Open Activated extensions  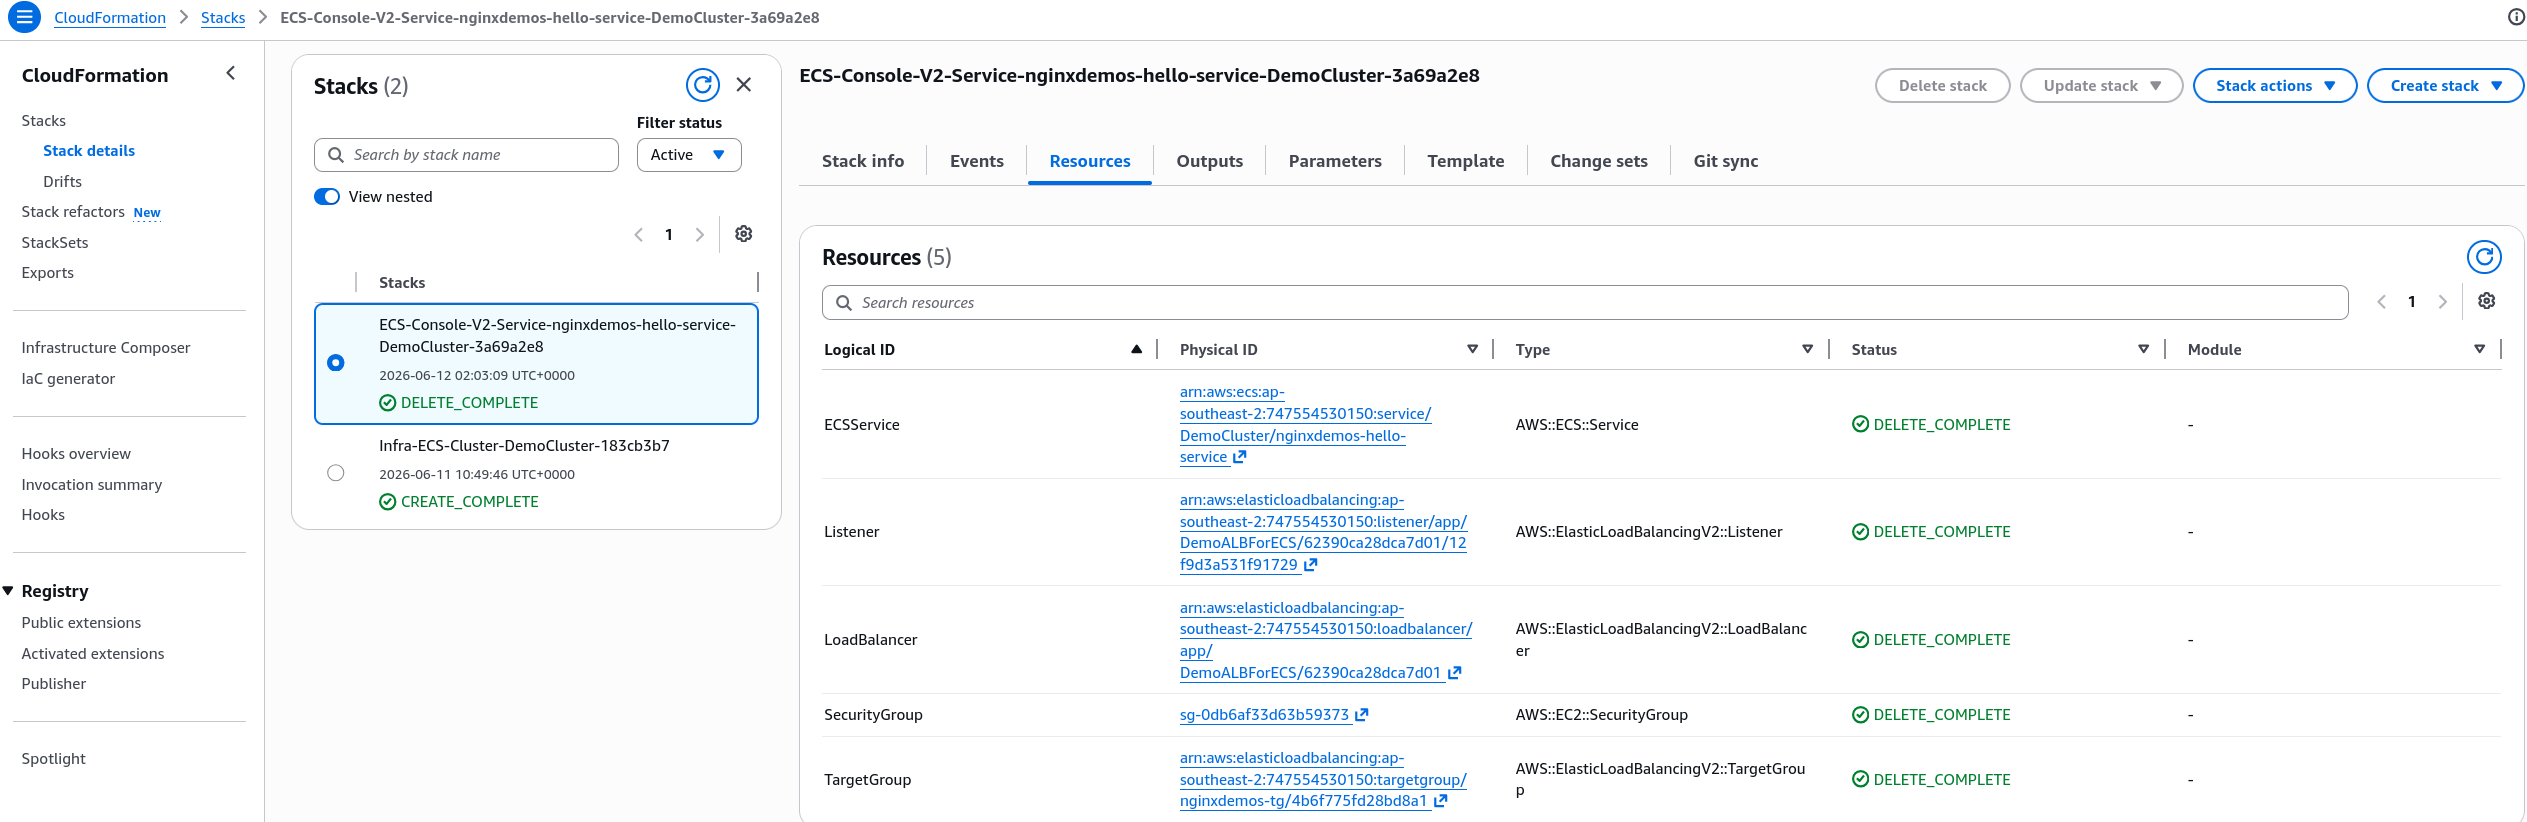point(93,654)
